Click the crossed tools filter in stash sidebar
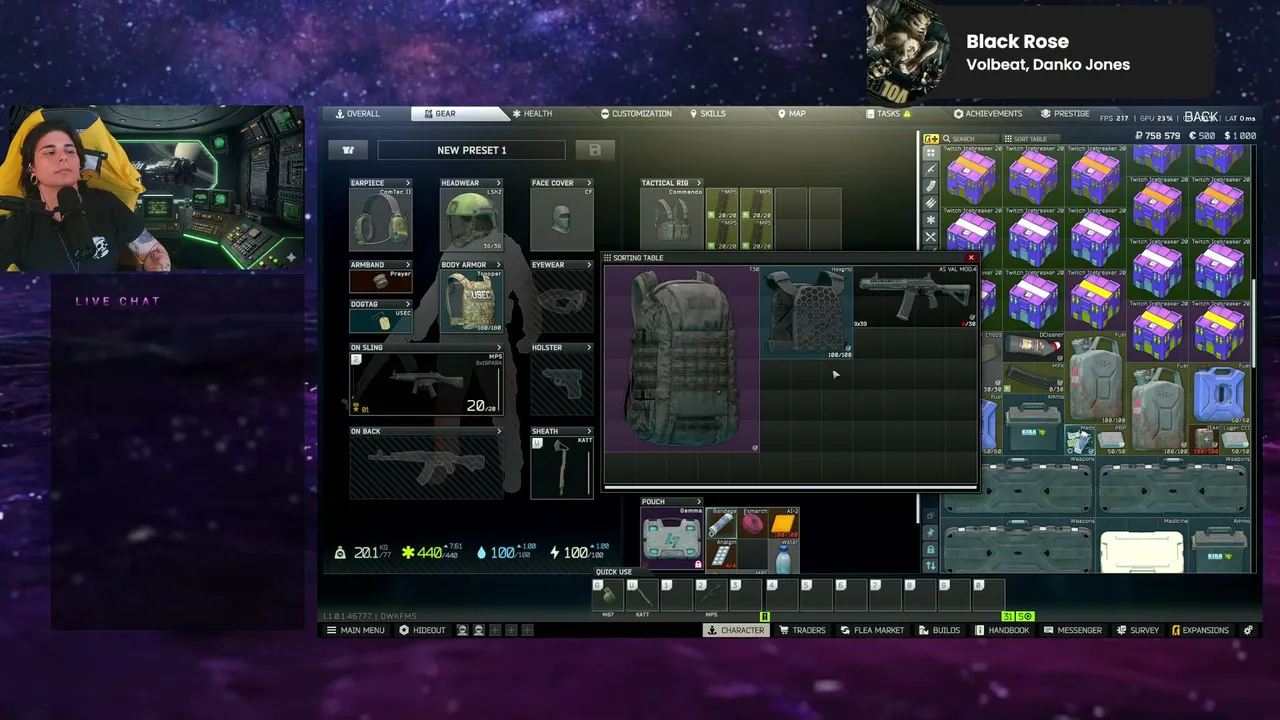The image size is (1280, 720). [931, 237]
